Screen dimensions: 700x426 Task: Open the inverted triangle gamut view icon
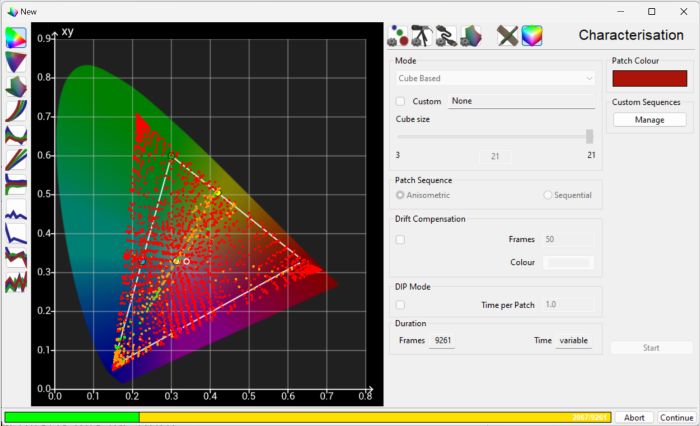pos(16,62)
